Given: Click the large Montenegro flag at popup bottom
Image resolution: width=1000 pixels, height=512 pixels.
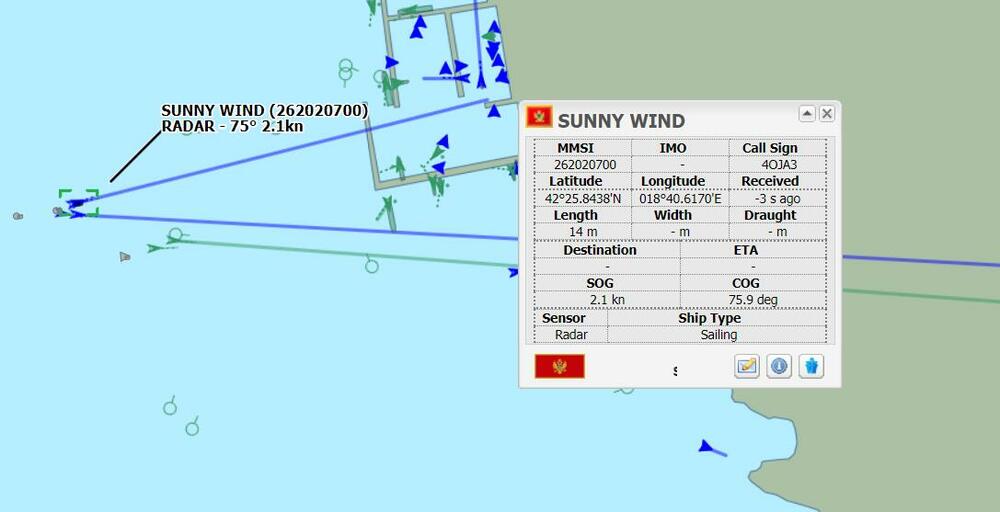Looking at the screenshot, I should (x=560, y=366).
